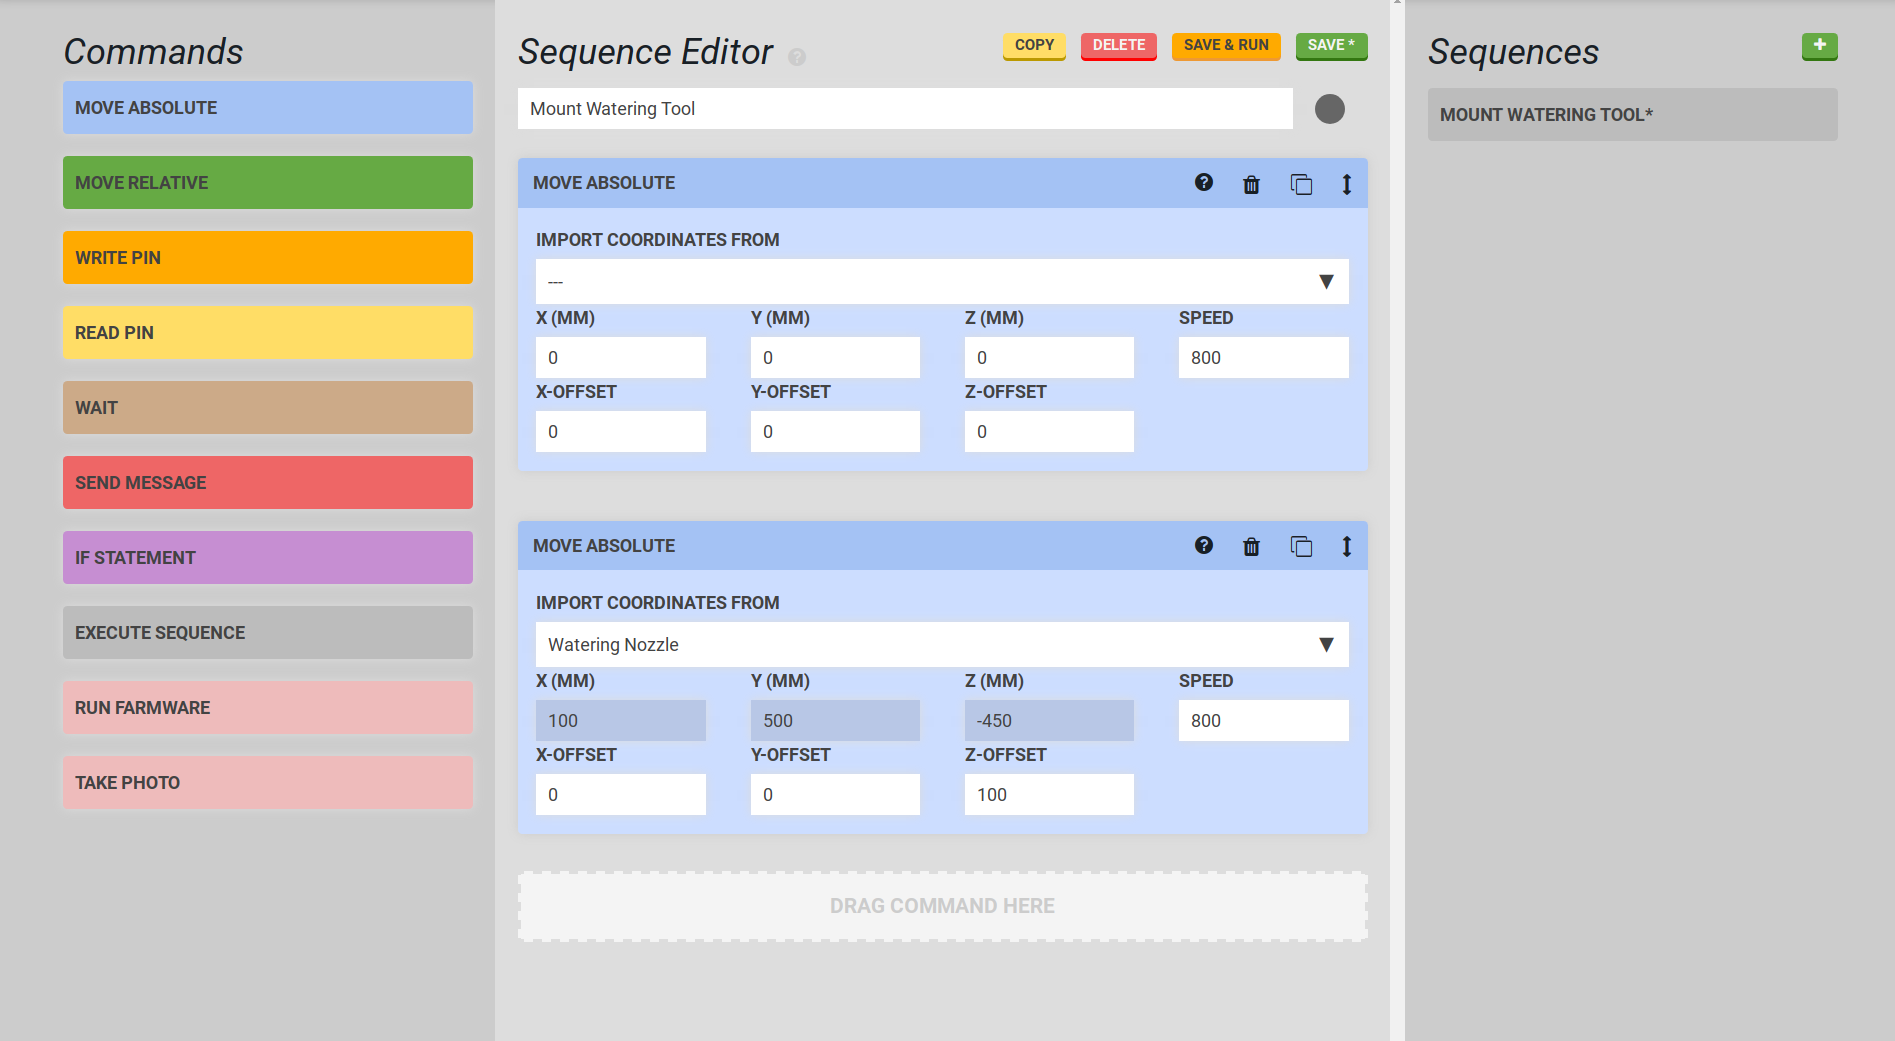Grab reorder handle of first Move Absolute step
1895x1041 pixels.
pyautogui.click(x=1346, y=184)
